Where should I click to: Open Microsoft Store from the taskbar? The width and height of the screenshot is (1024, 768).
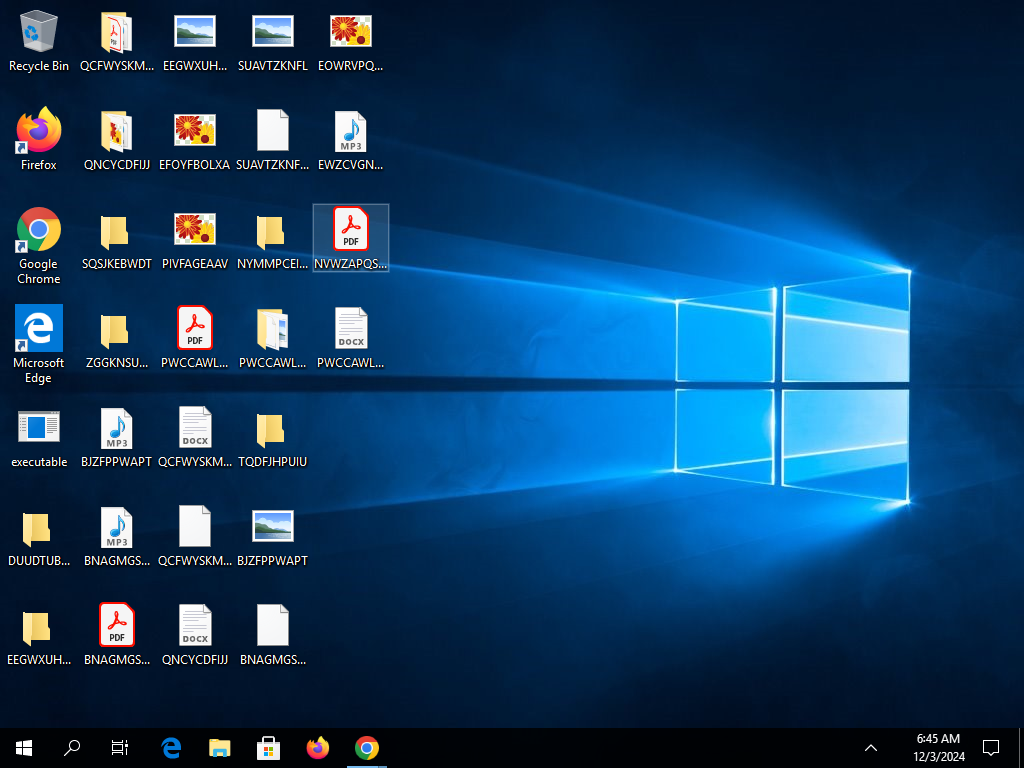pos(269,747)
